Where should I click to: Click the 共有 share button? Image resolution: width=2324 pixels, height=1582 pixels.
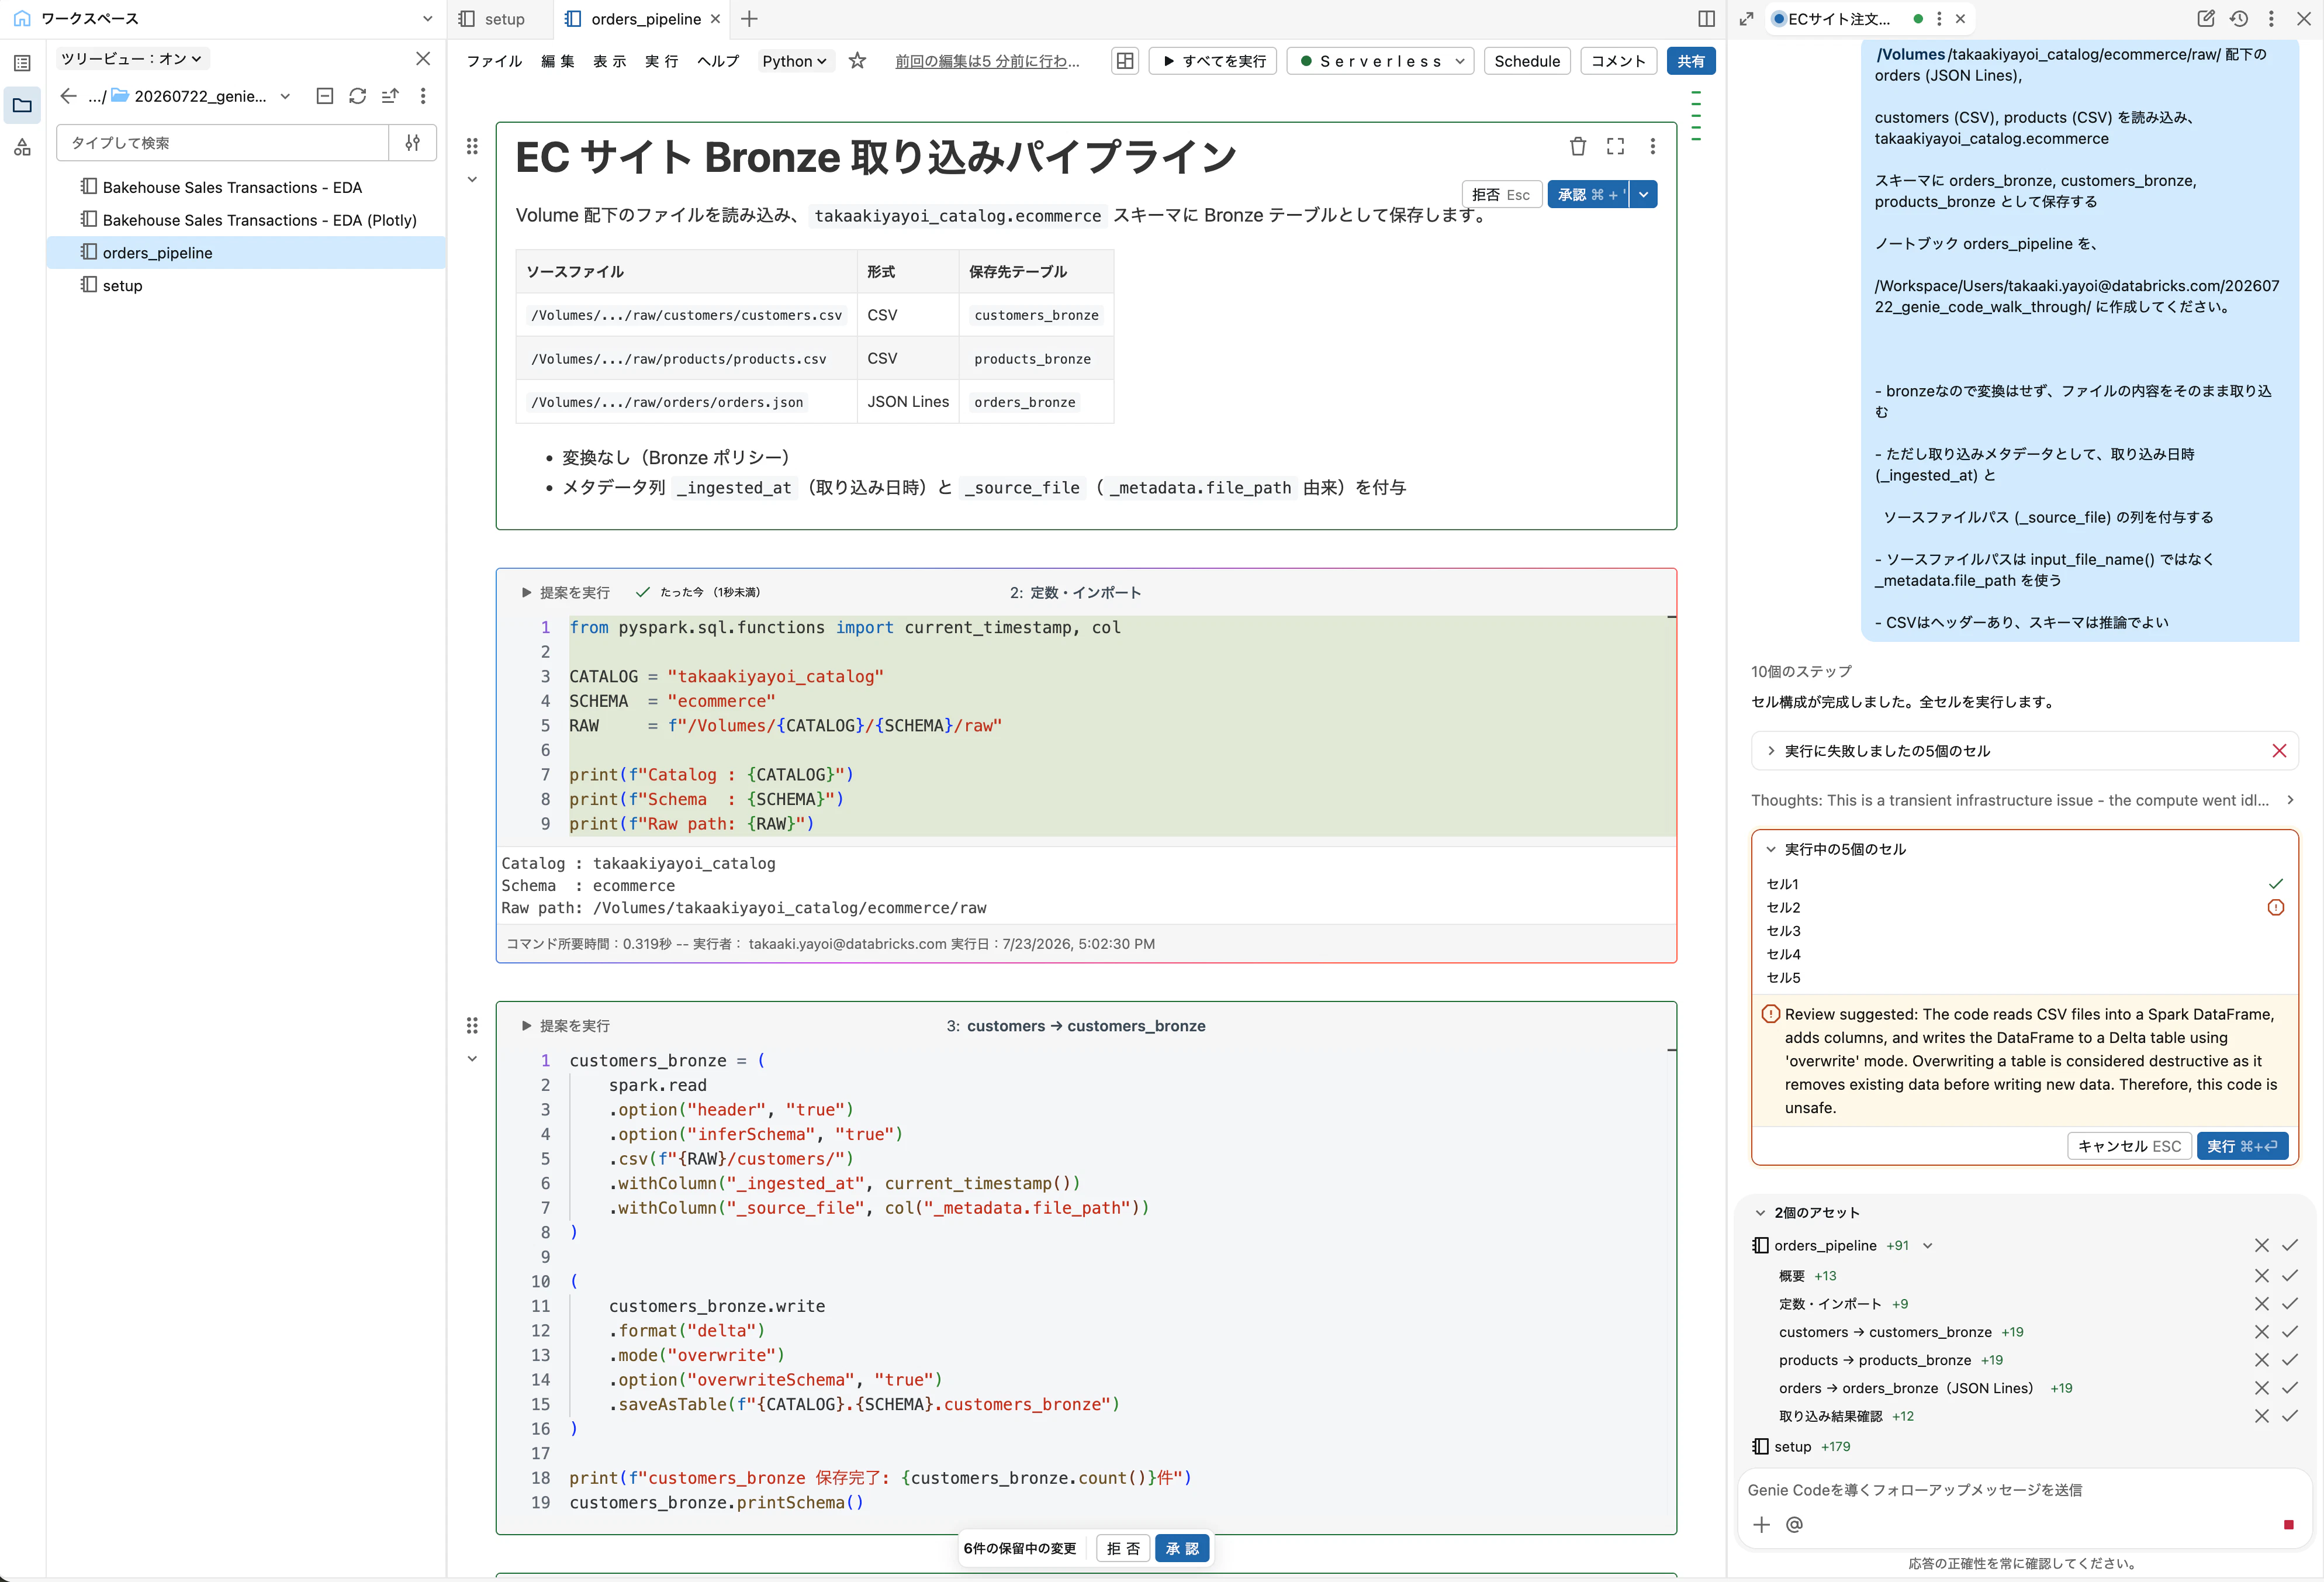1691,61
